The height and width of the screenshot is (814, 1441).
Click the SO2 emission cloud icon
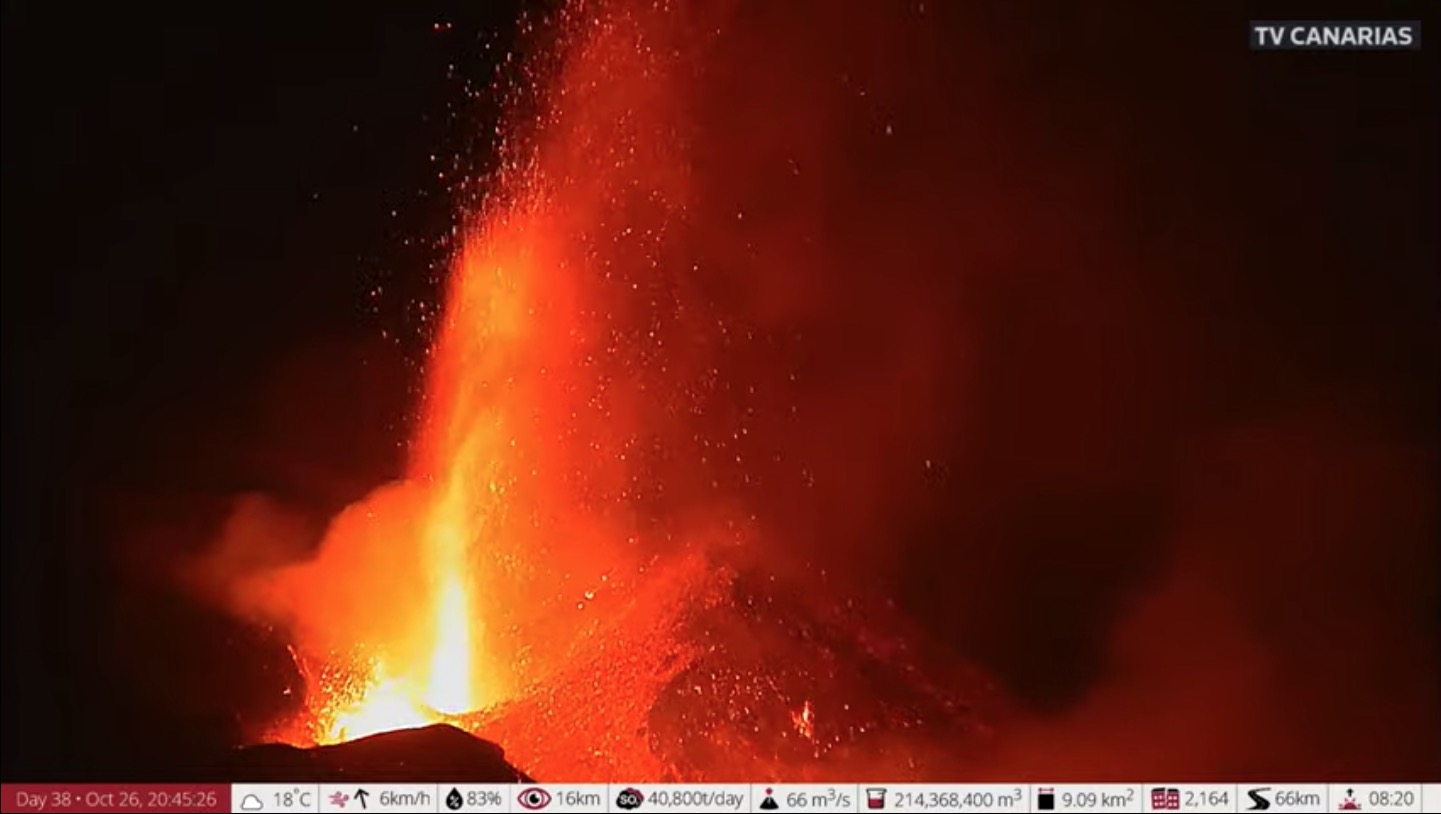629,799
